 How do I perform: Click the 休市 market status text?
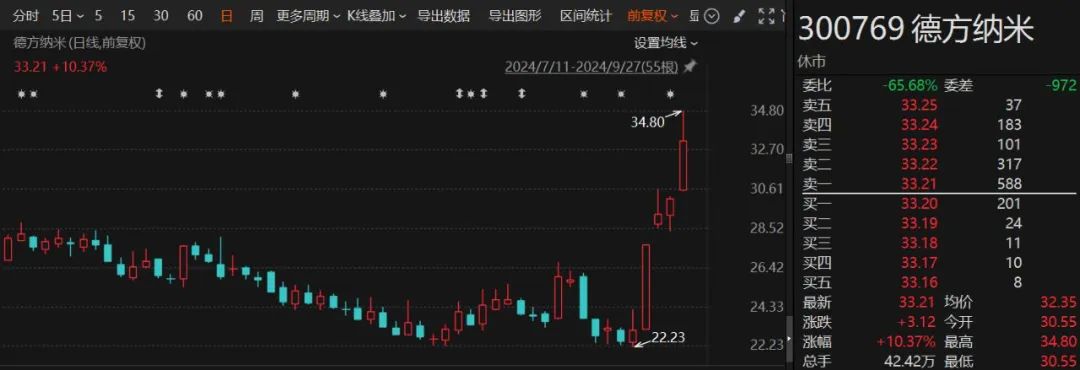pyautogui.click(x=811, y=62)
